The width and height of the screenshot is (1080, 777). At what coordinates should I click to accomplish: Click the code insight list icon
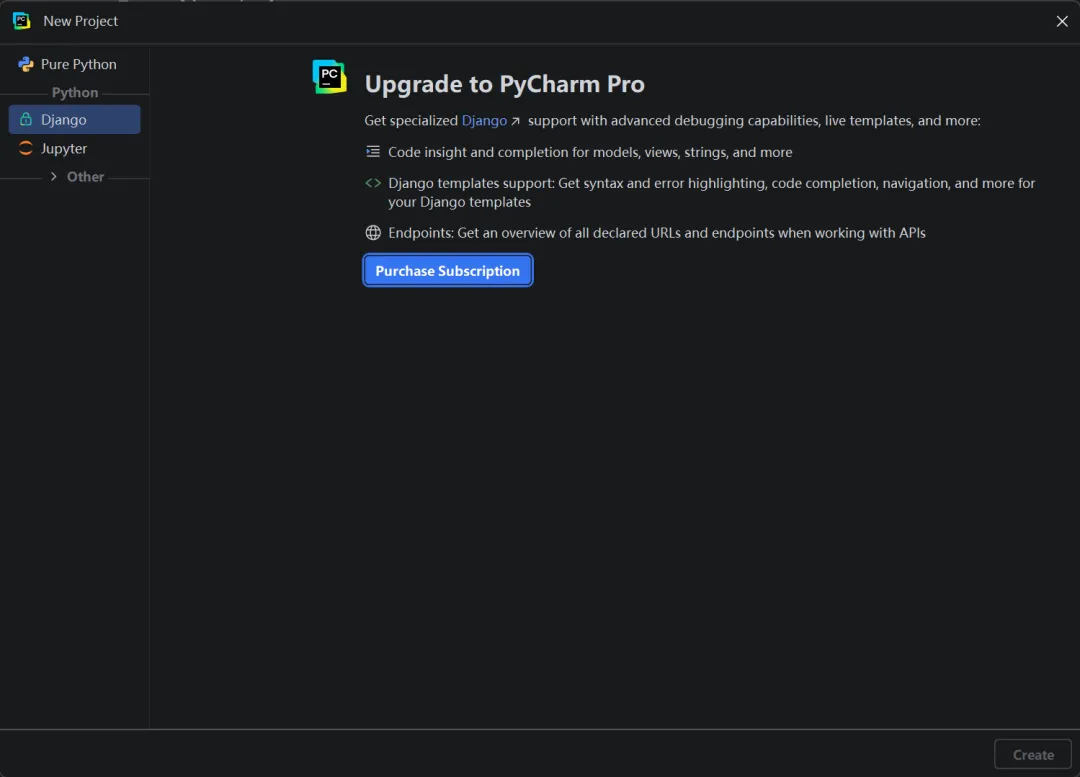tap(373, 152)
